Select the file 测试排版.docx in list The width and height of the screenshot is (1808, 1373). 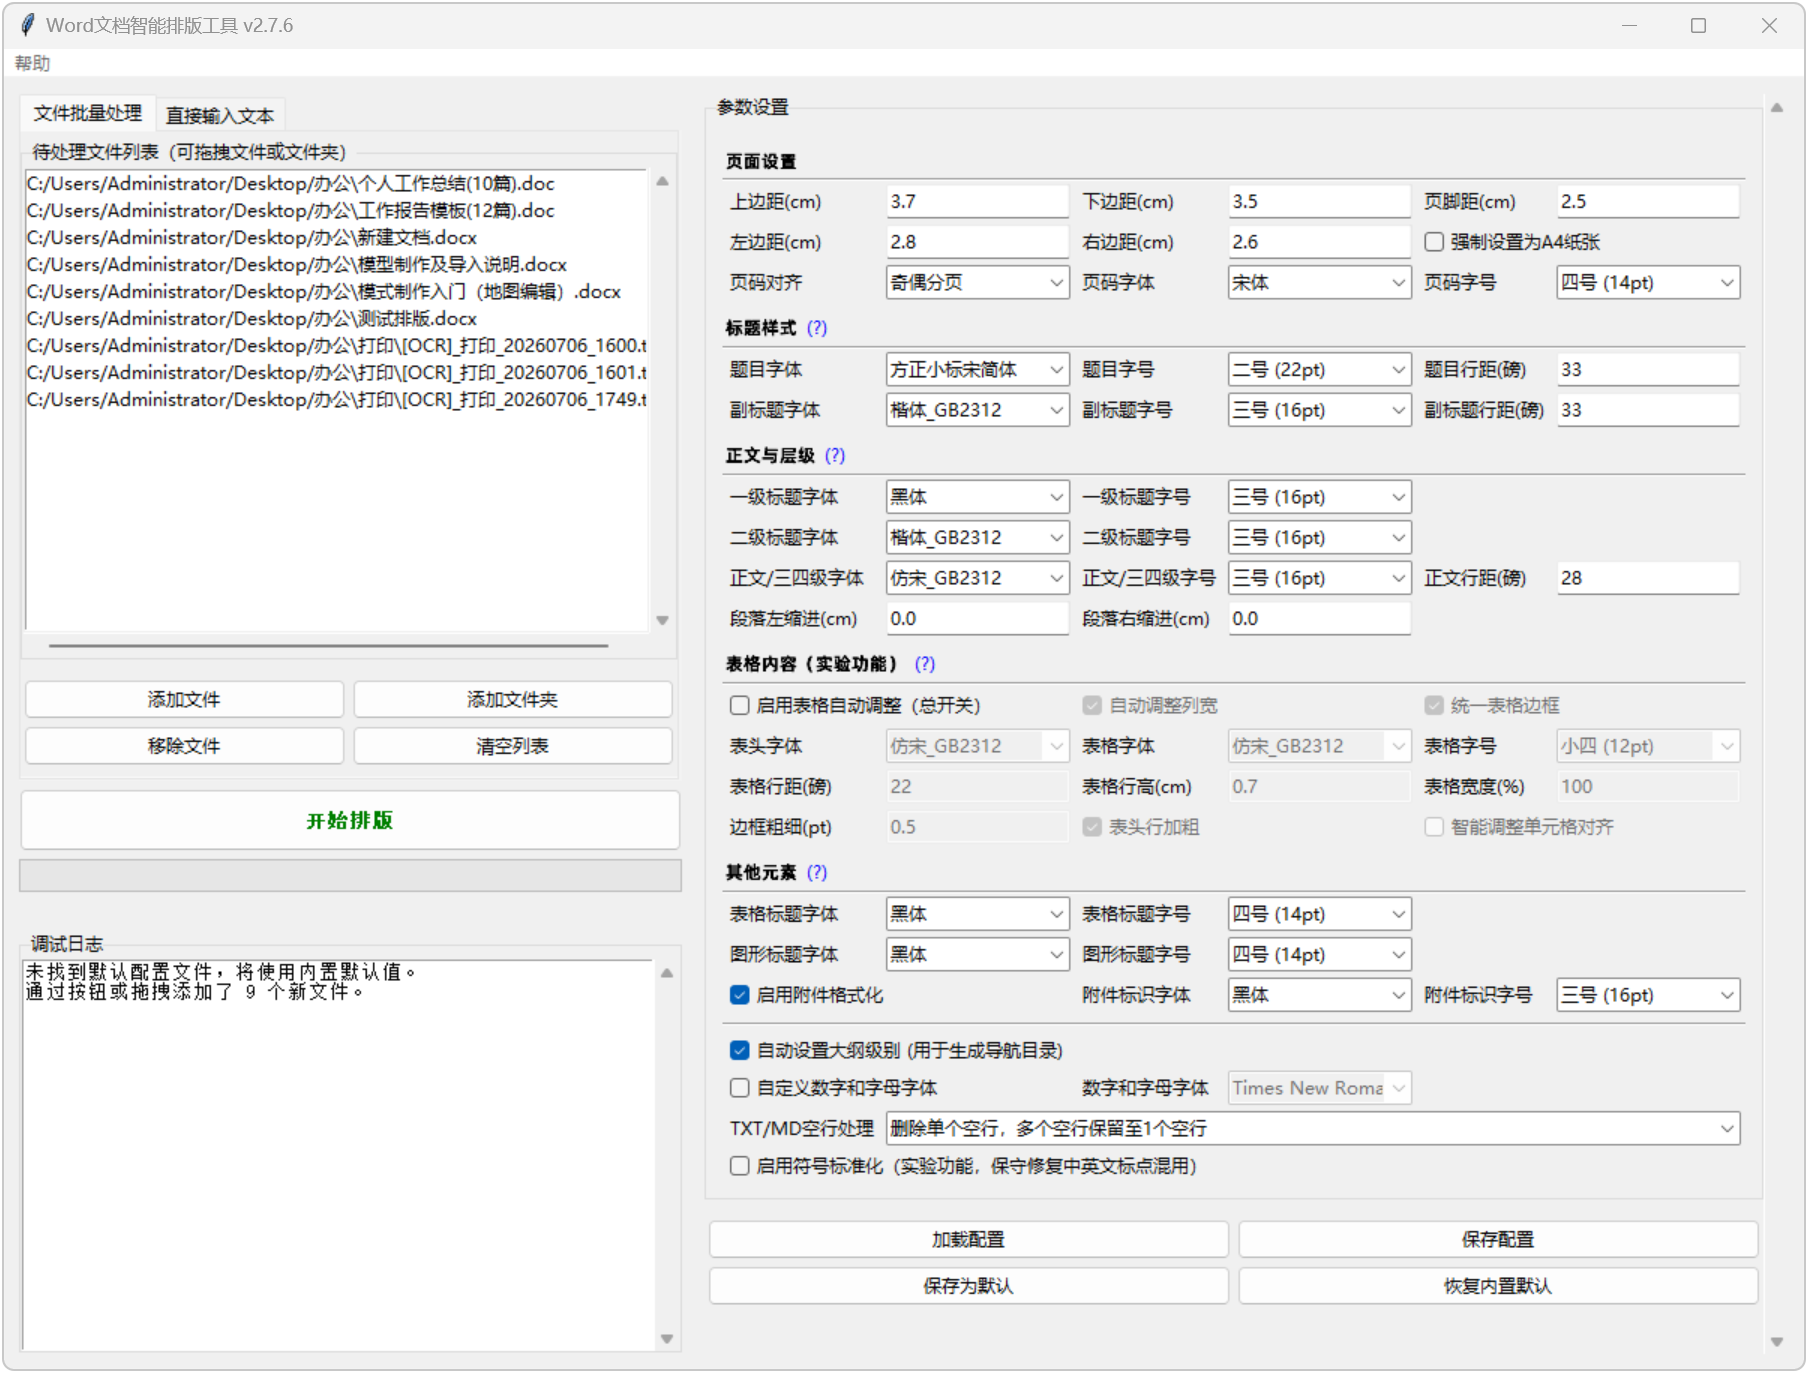(252, 319)
